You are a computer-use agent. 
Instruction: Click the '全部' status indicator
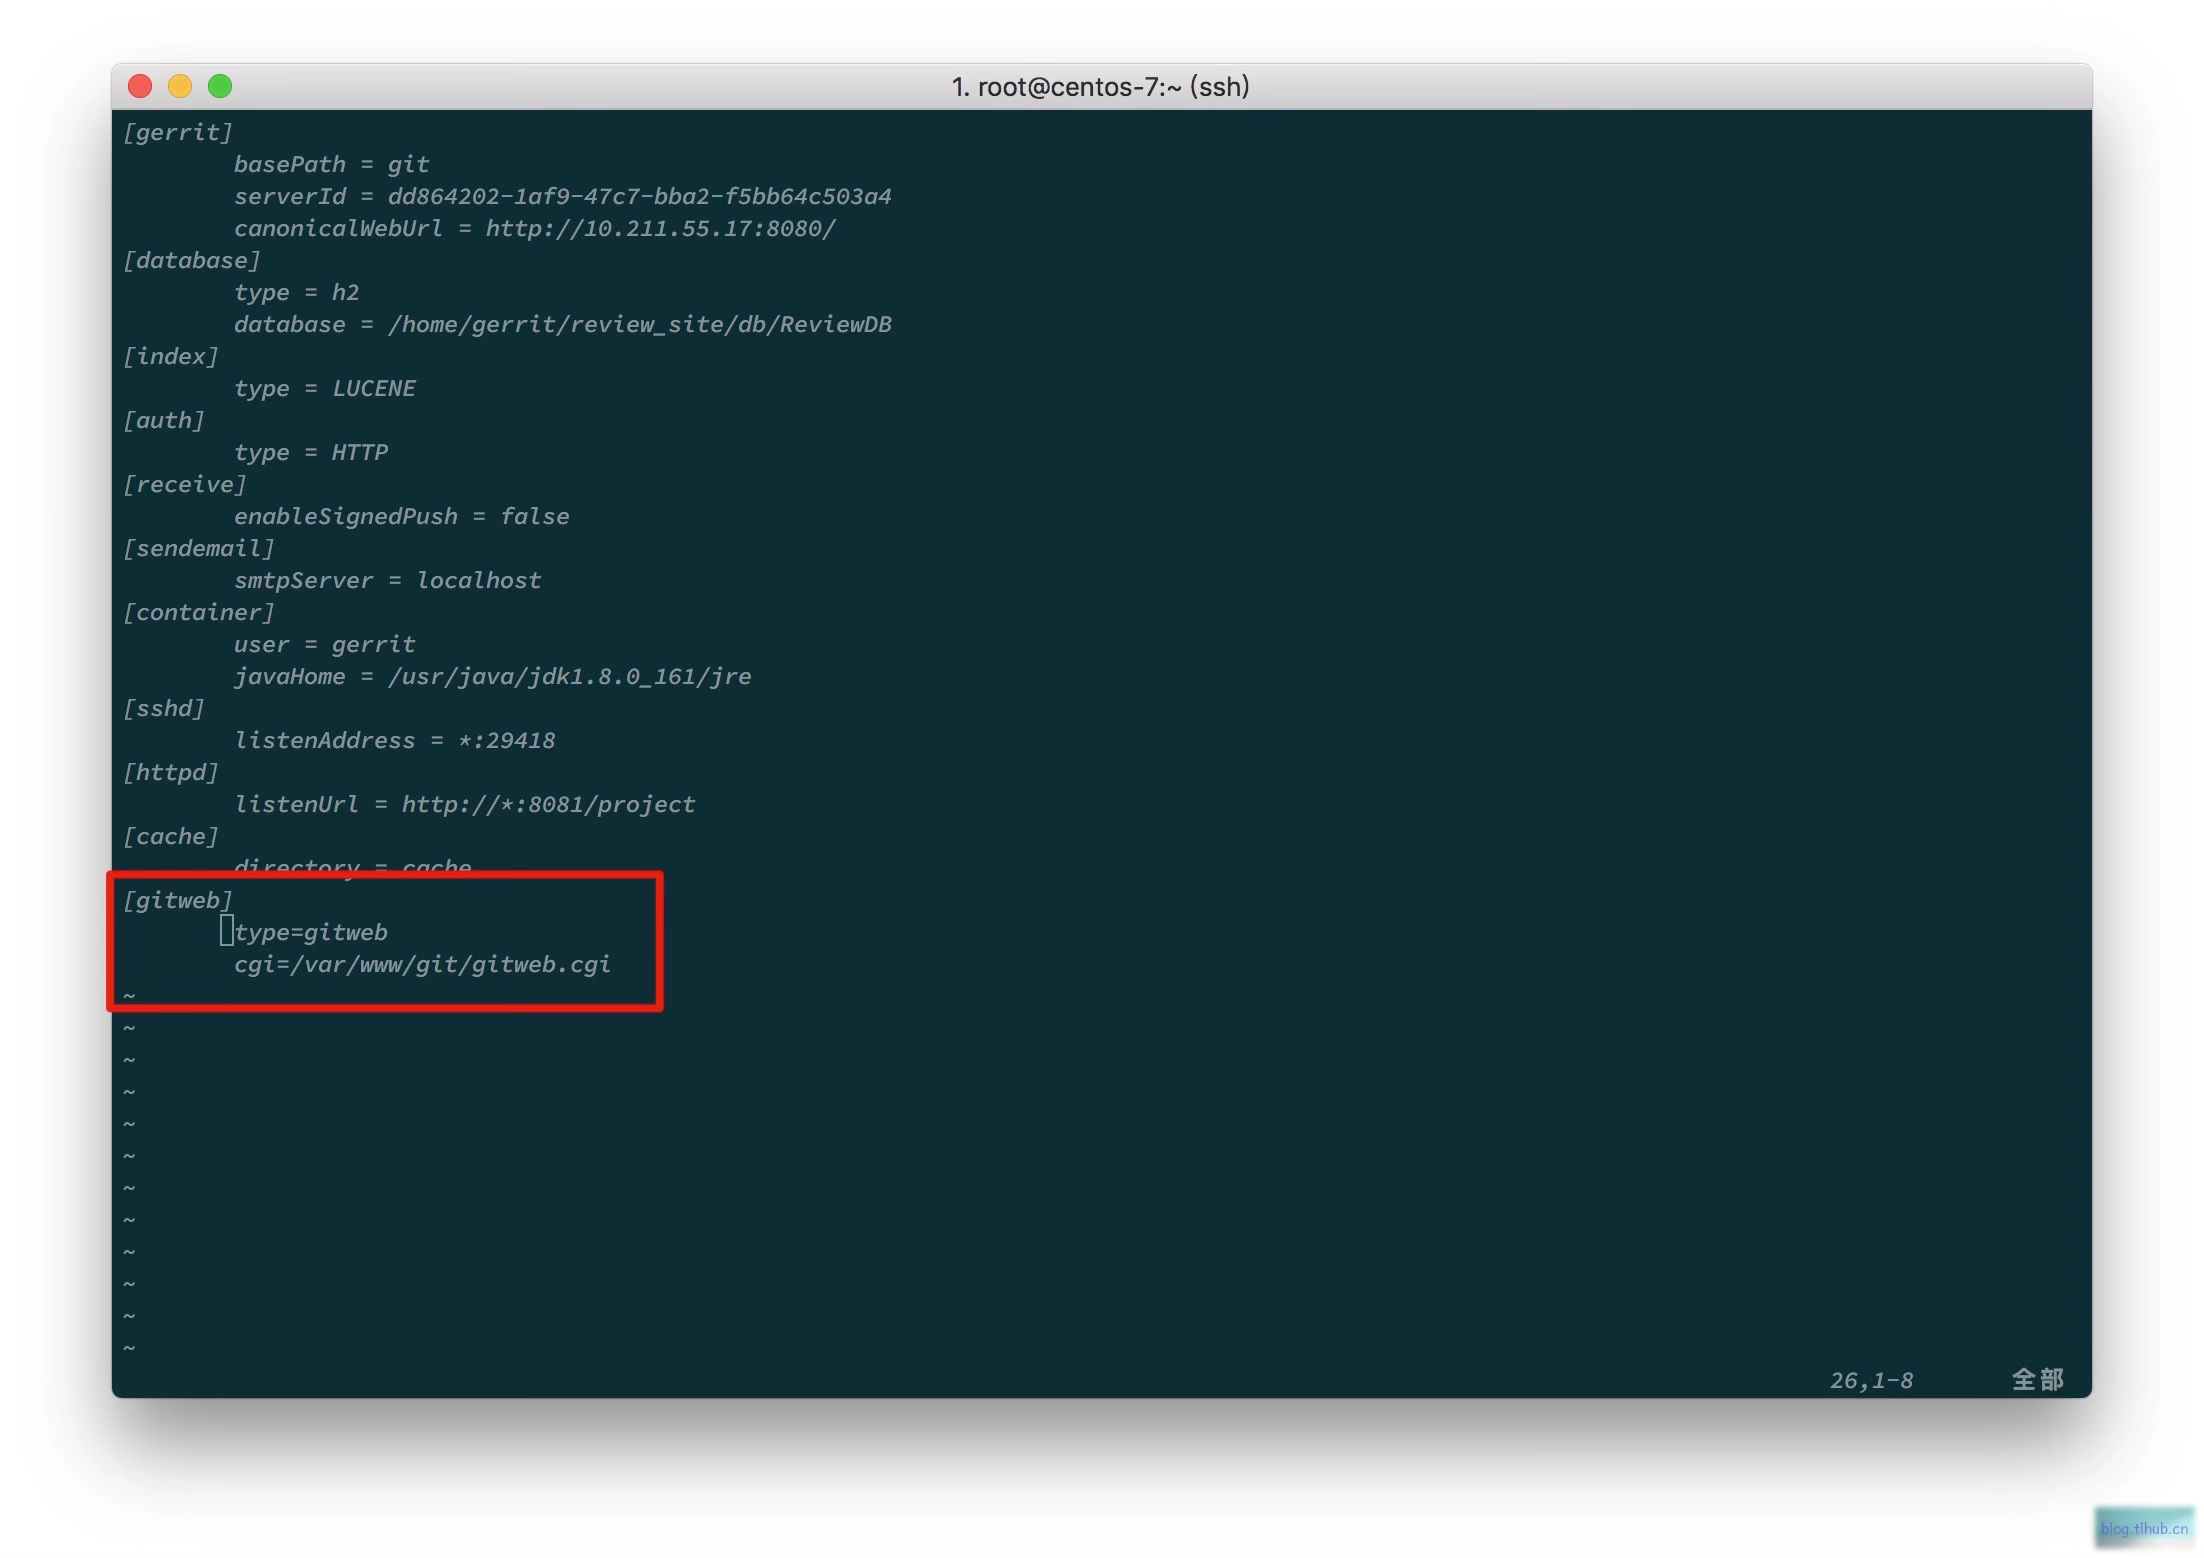[2038, 1380]
